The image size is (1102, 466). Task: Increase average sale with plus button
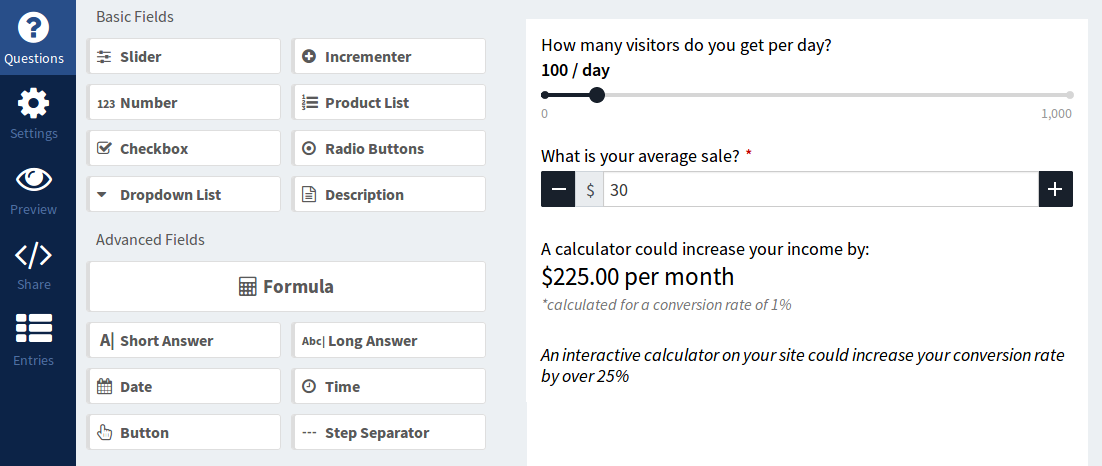pyautogui.click(x=1055, y=190)
